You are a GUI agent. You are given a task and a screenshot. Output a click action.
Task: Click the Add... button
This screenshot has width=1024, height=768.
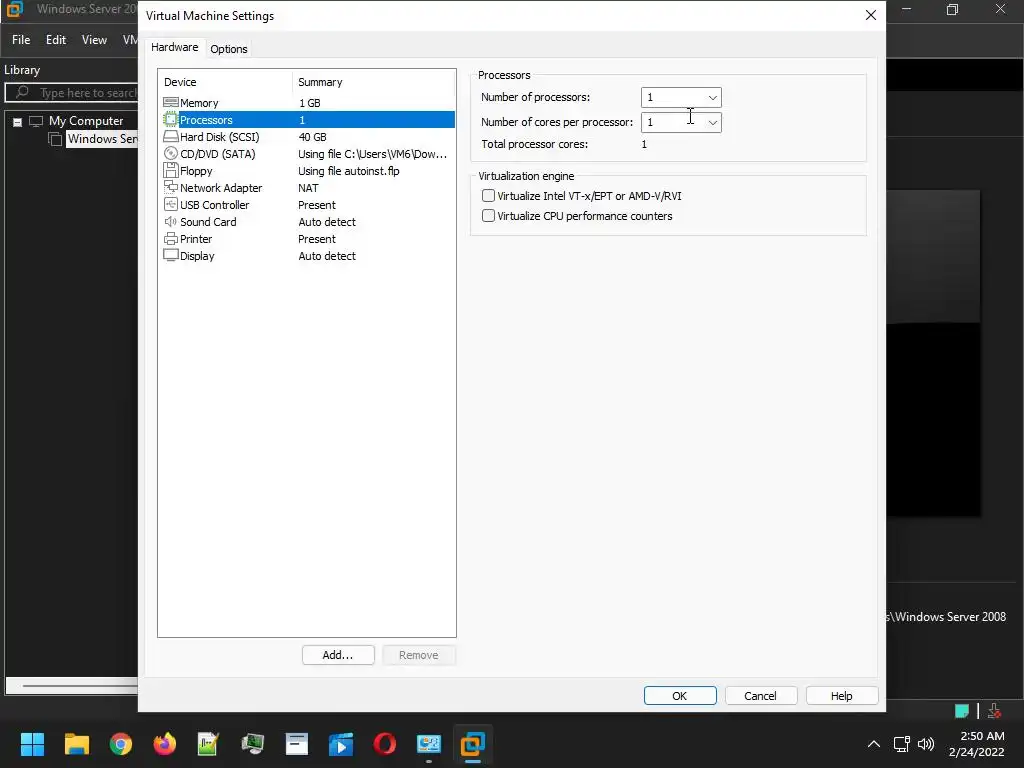pyautogui.click(x=338, y=655)
